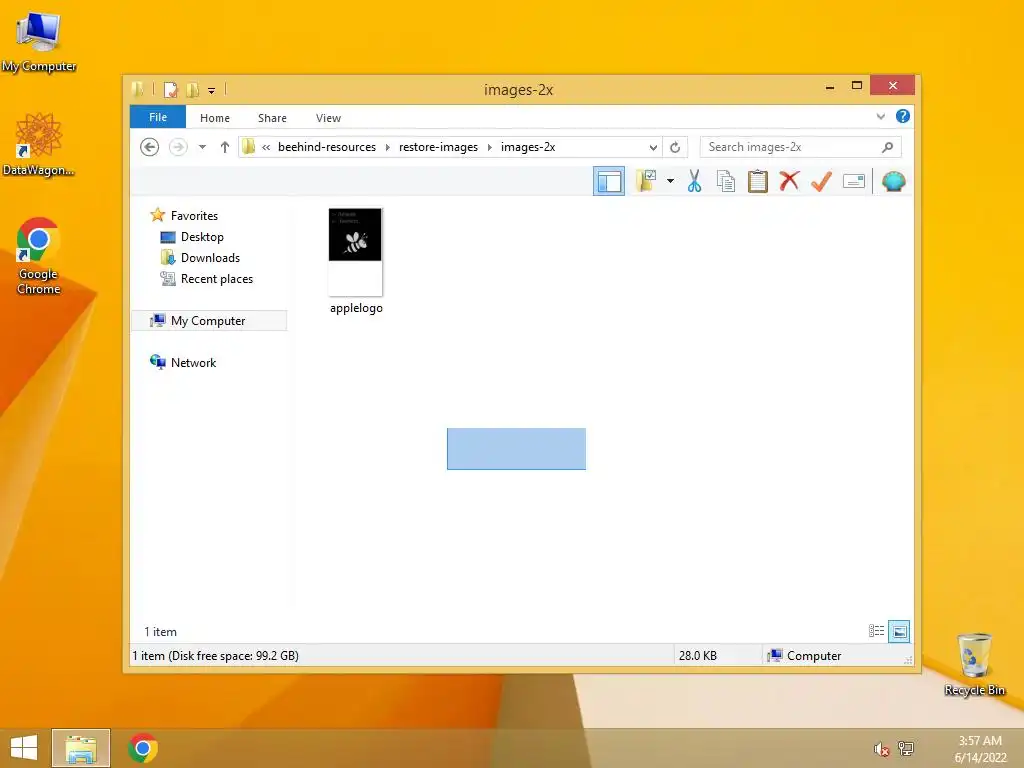This screenshot has width=1024, height=768.
Task: Toggle the navigation pane layout icon
Action: [609, 182]
